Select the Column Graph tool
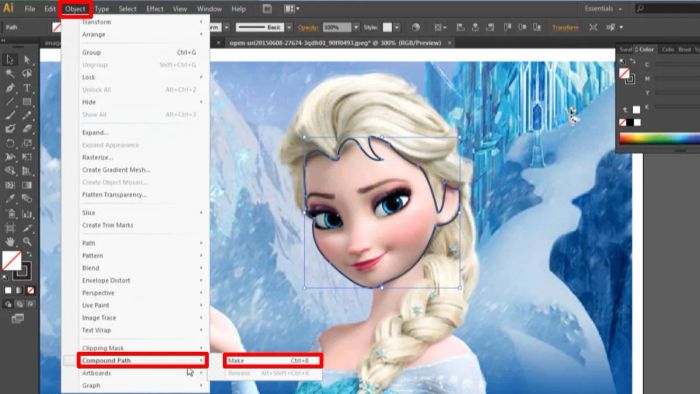 pos(27,214)
